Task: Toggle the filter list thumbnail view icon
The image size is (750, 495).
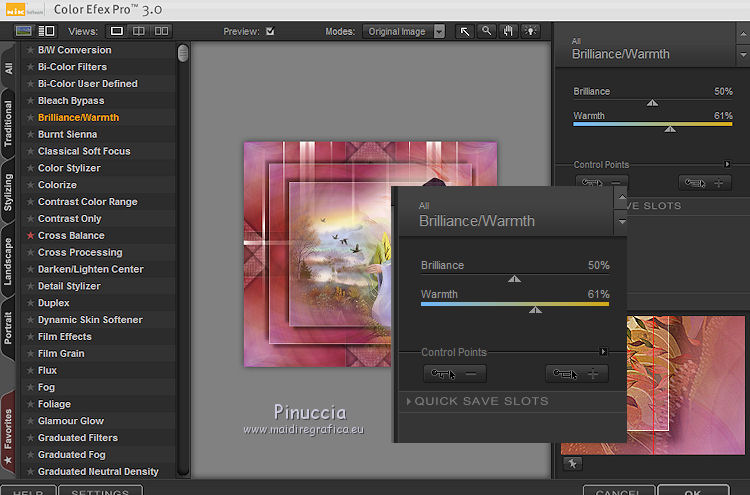Action: tap(23, 31)
